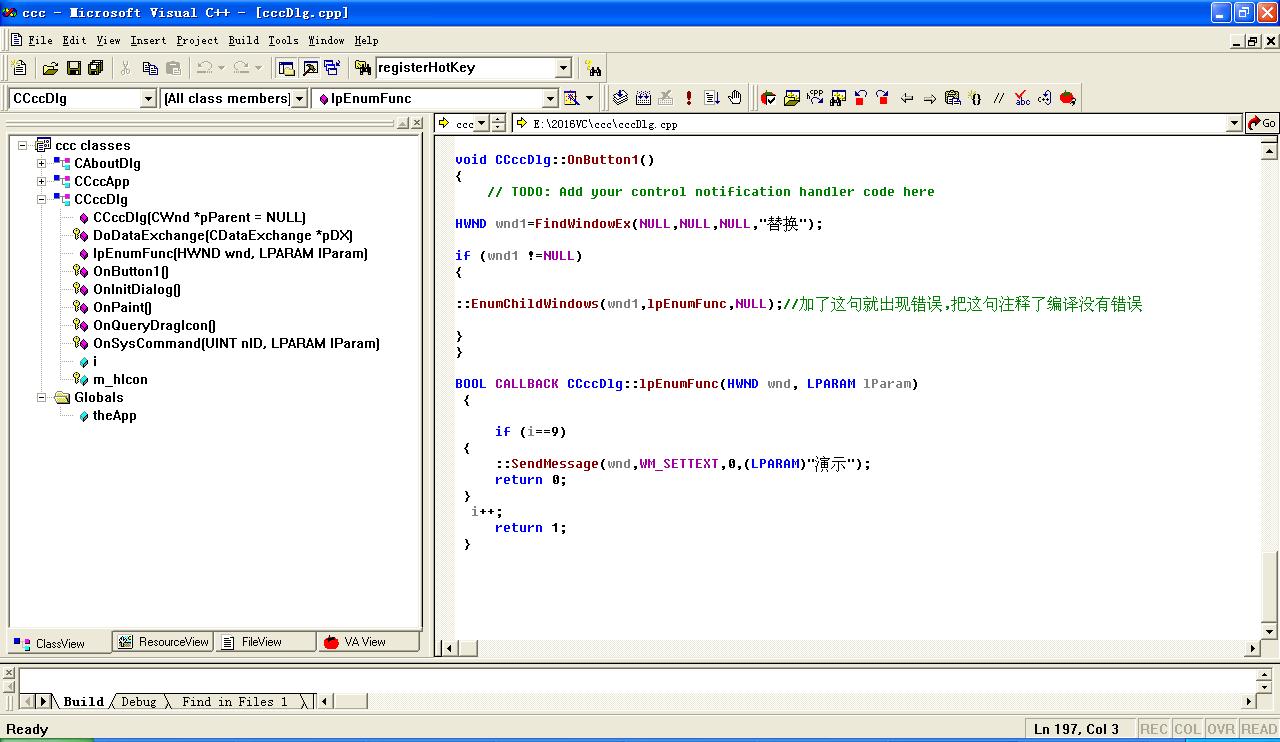The height and width of the screenshot is (742, 1280).
Task: Click the Go button beside path
Action: (x=1262, y=123)
